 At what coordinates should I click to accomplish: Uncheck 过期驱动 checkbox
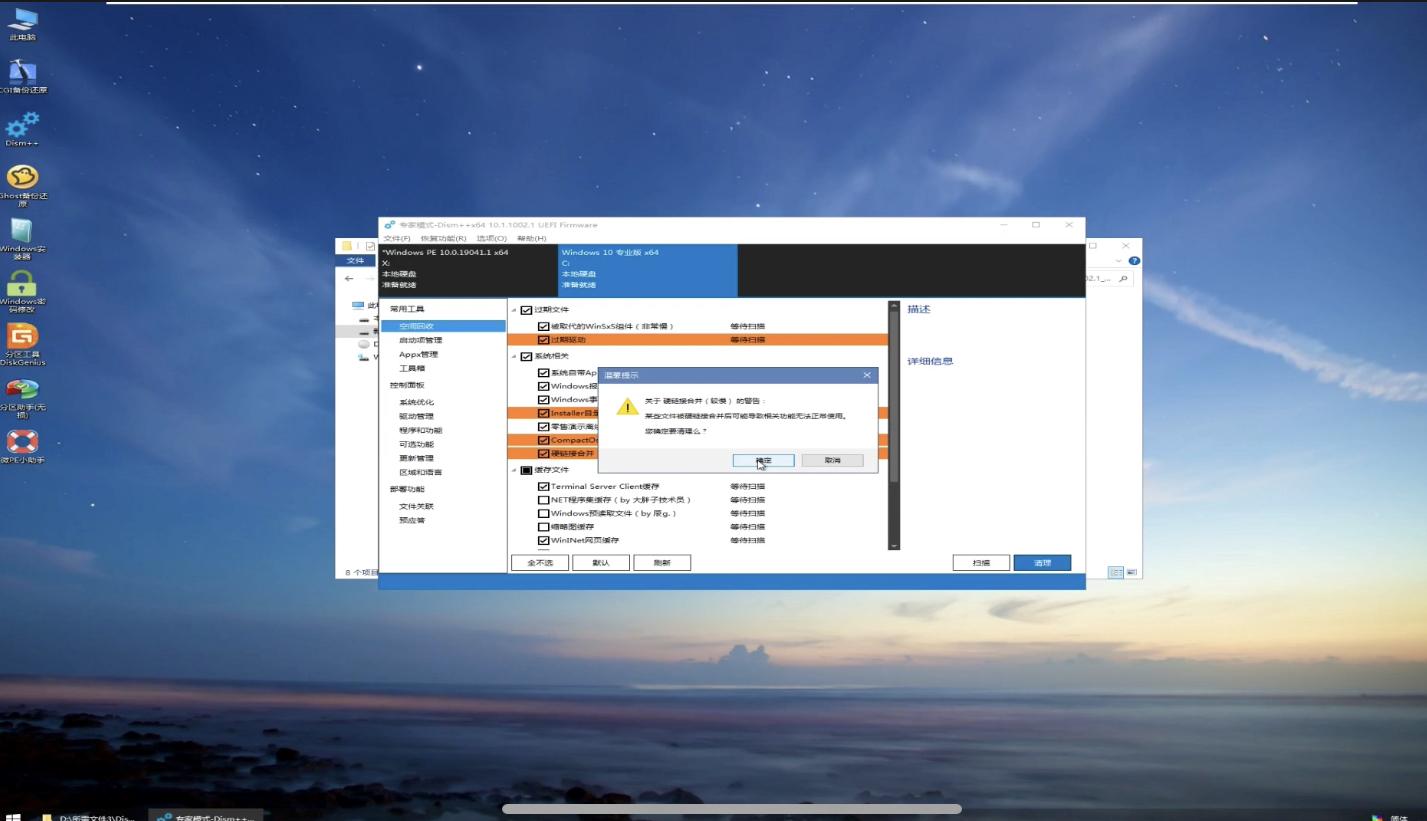[543, 340]
